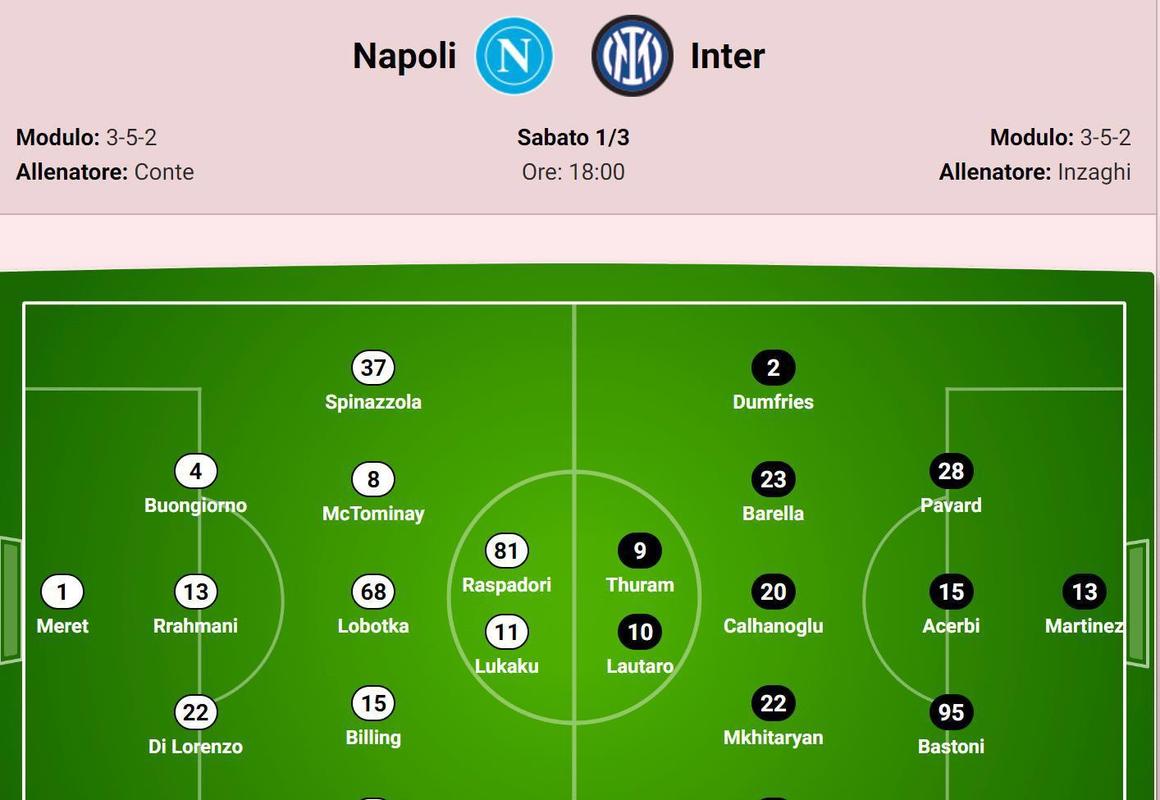Select goalkeeper Meret's number 1 badge
Image resolution: width=1160 pixels, height=800 pixels.
point(62,591)
